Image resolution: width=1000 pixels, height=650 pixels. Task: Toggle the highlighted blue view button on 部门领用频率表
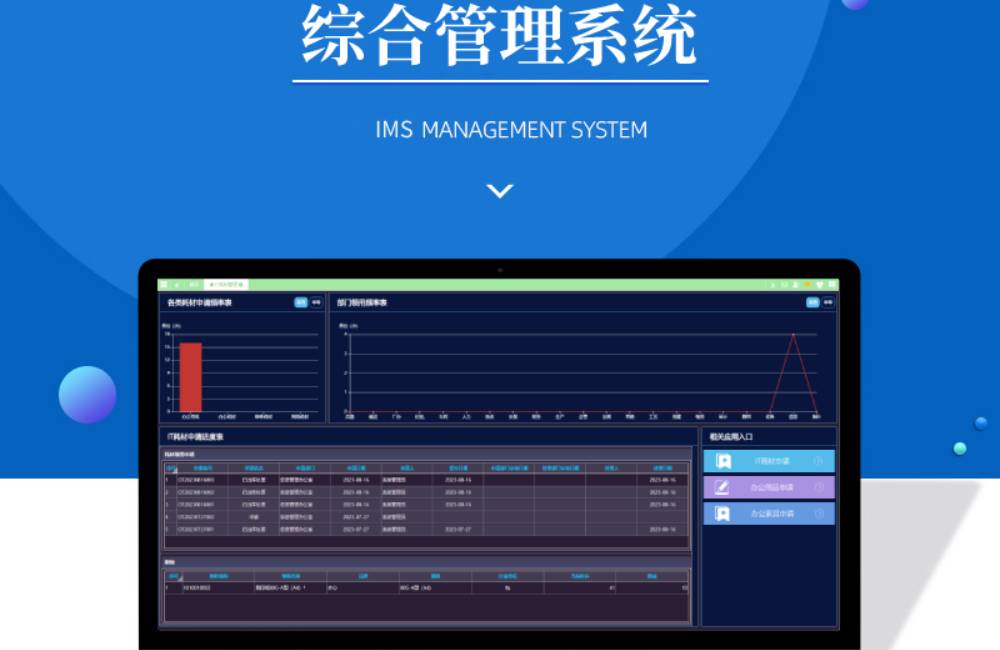point(813,301)
